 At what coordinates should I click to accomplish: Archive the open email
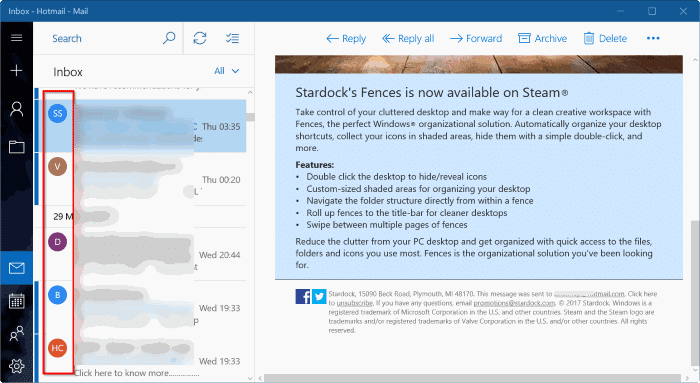pos(542,39)
